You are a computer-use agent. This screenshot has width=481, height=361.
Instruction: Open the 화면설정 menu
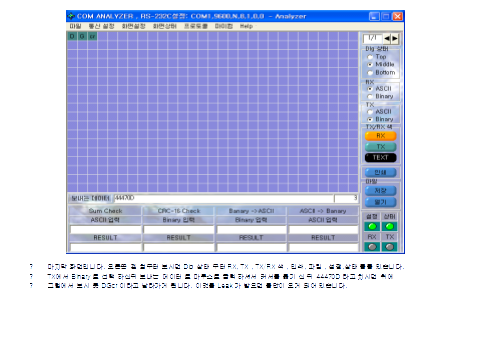(x=133, y=26)
